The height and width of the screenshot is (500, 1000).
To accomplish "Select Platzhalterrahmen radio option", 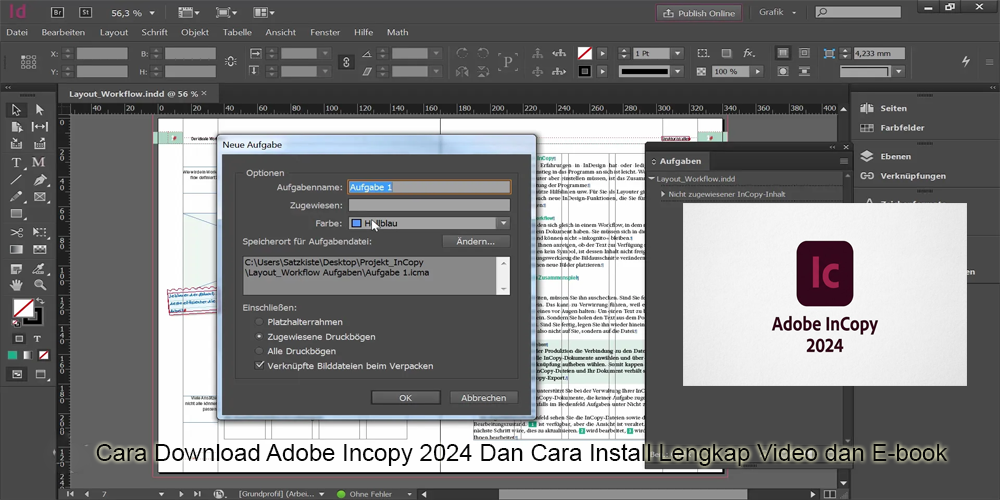I will (x=259, y=322).
